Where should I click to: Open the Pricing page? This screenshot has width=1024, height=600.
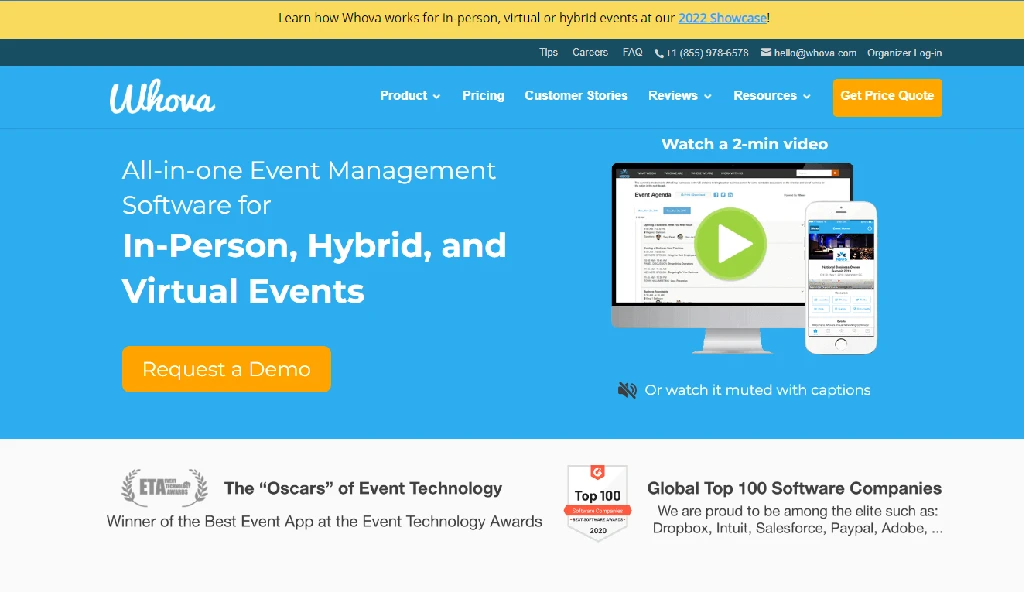[x=483, y=95]
